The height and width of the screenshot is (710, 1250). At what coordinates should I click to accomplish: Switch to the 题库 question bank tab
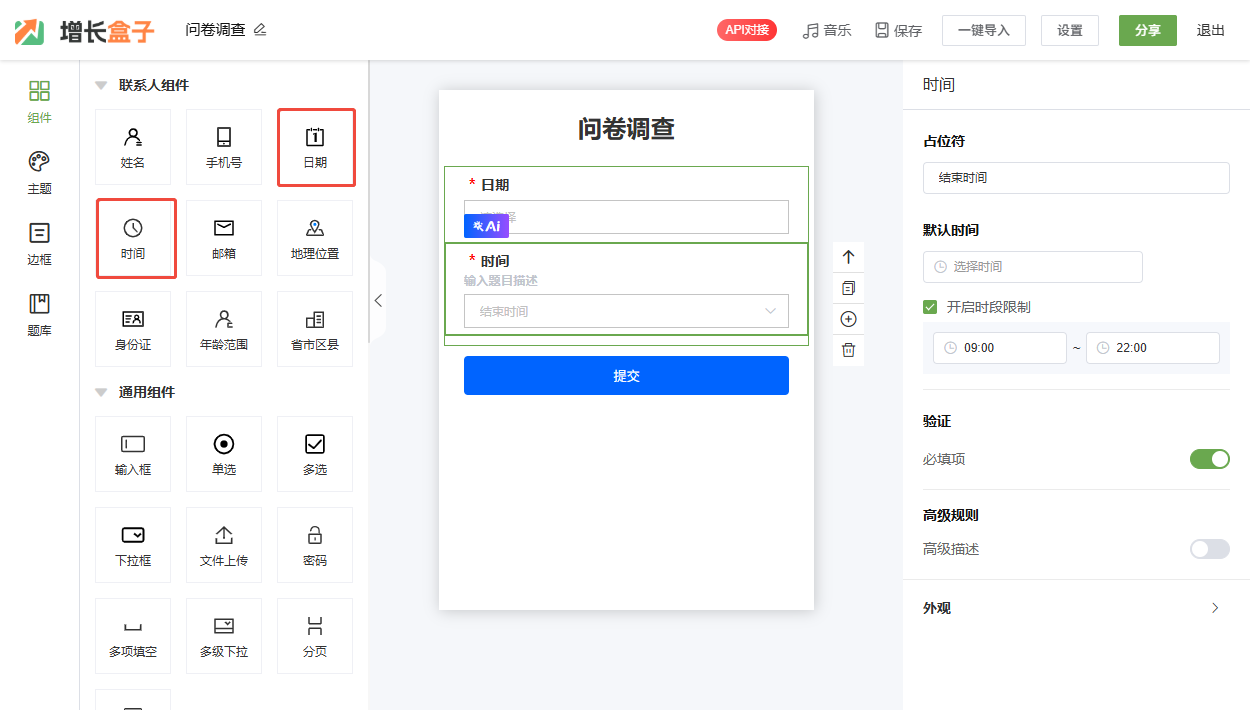[40, 315]
